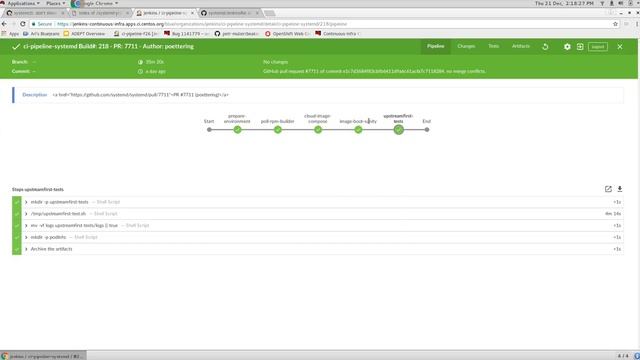Expand the mv -vf logs step
This screenshot has height=360, width=640.
pos(26,226)
